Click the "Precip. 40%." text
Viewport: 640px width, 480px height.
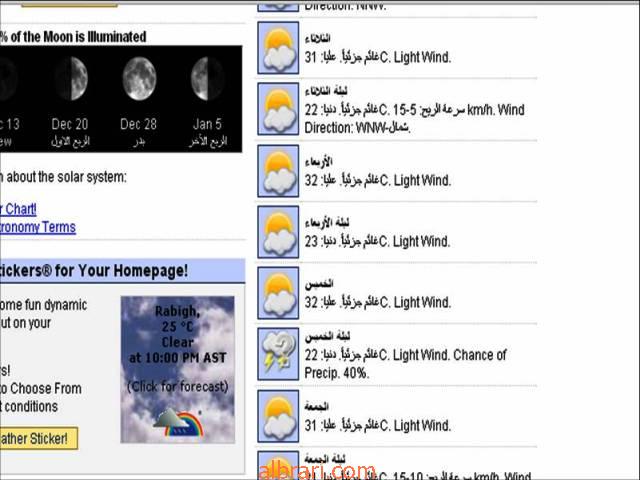[337, 373]
